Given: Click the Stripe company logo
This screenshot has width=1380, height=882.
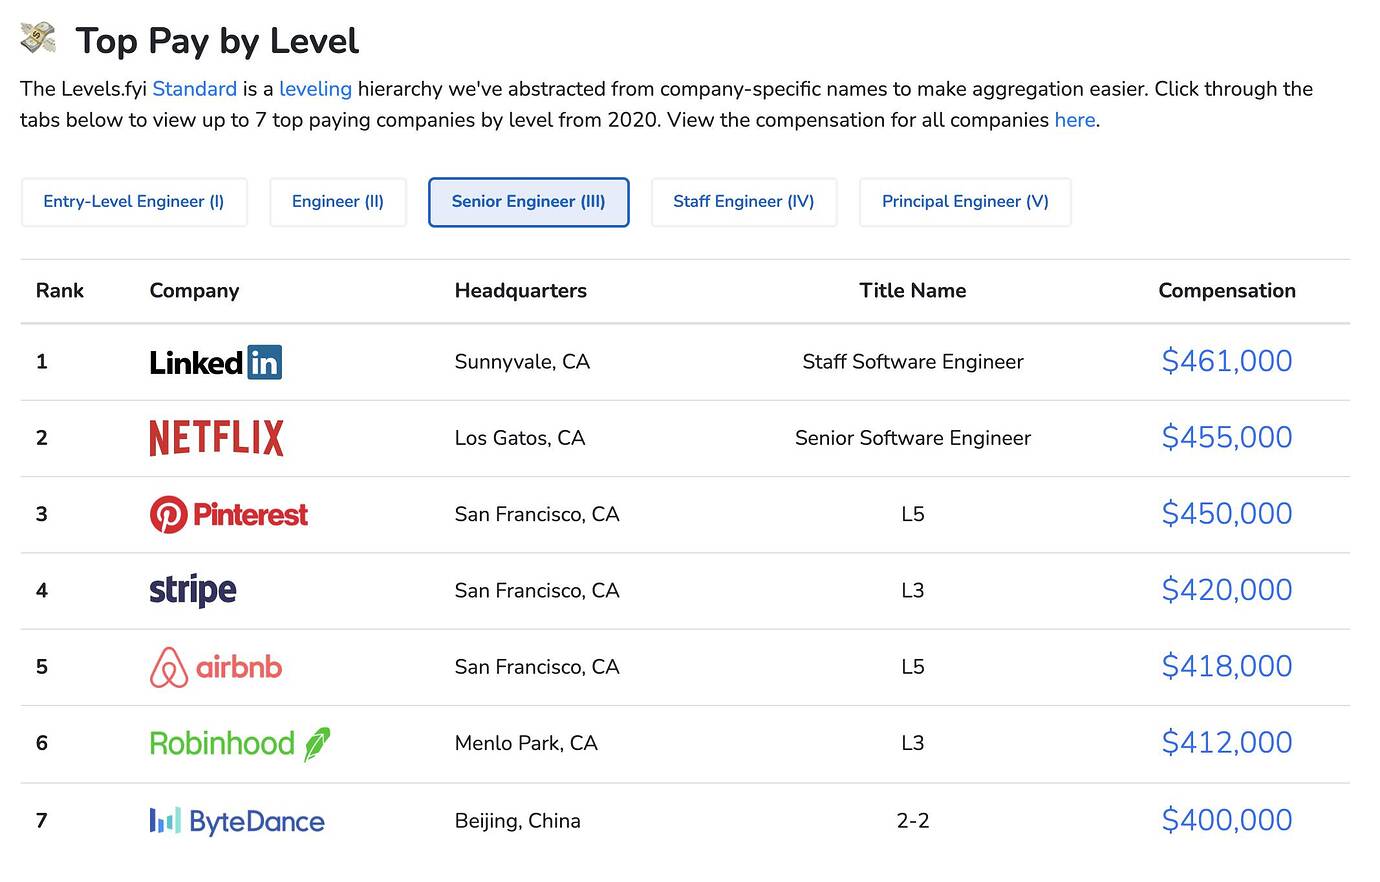Looking at the screenshot, I should coord(192,590).
